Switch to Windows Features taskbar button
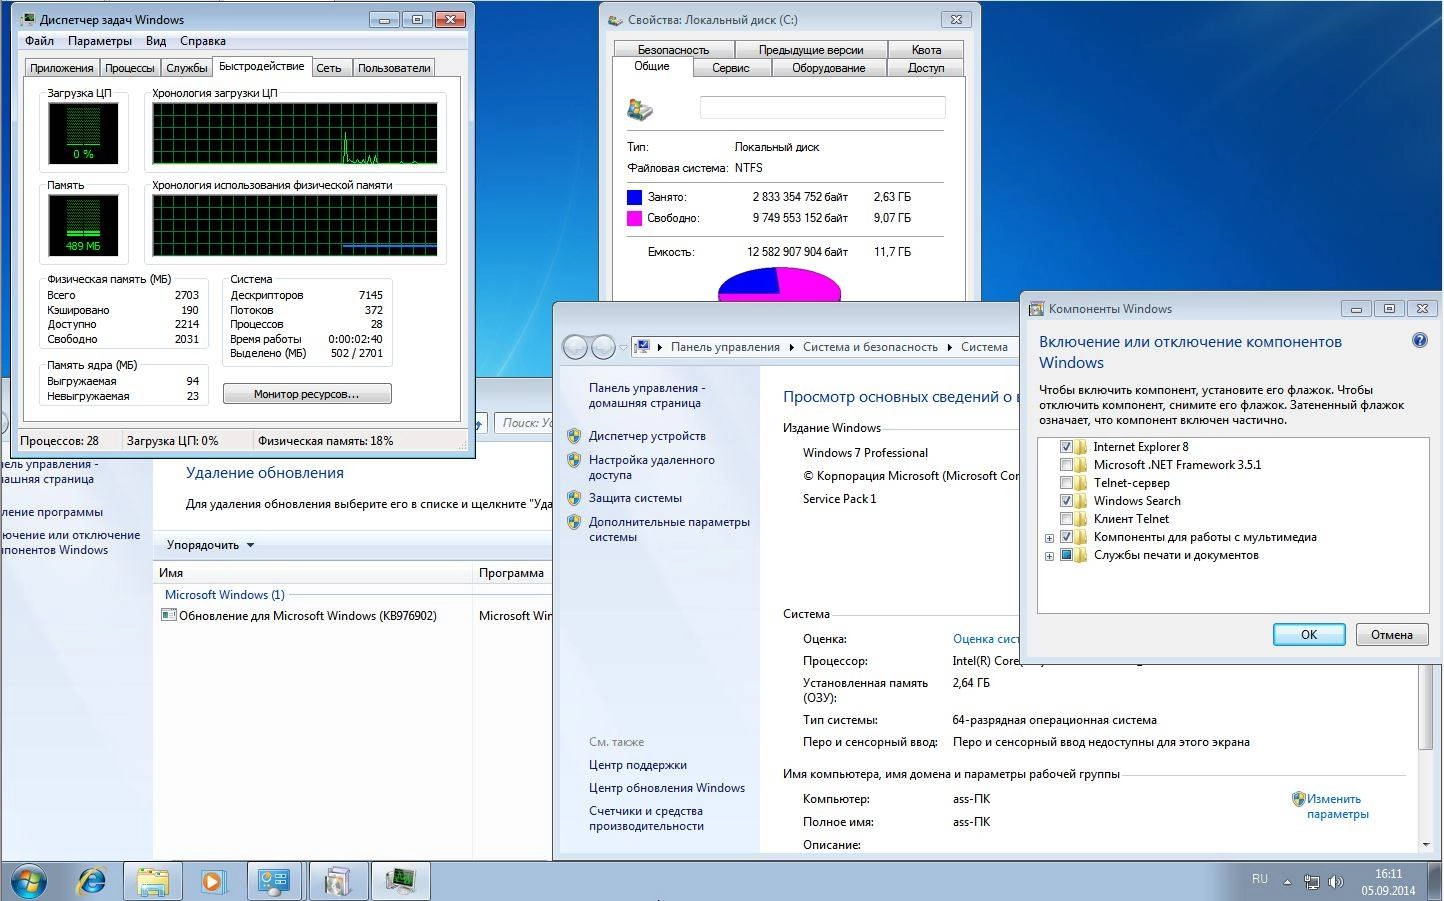1444x901 pixels. (x=338, y=881)
